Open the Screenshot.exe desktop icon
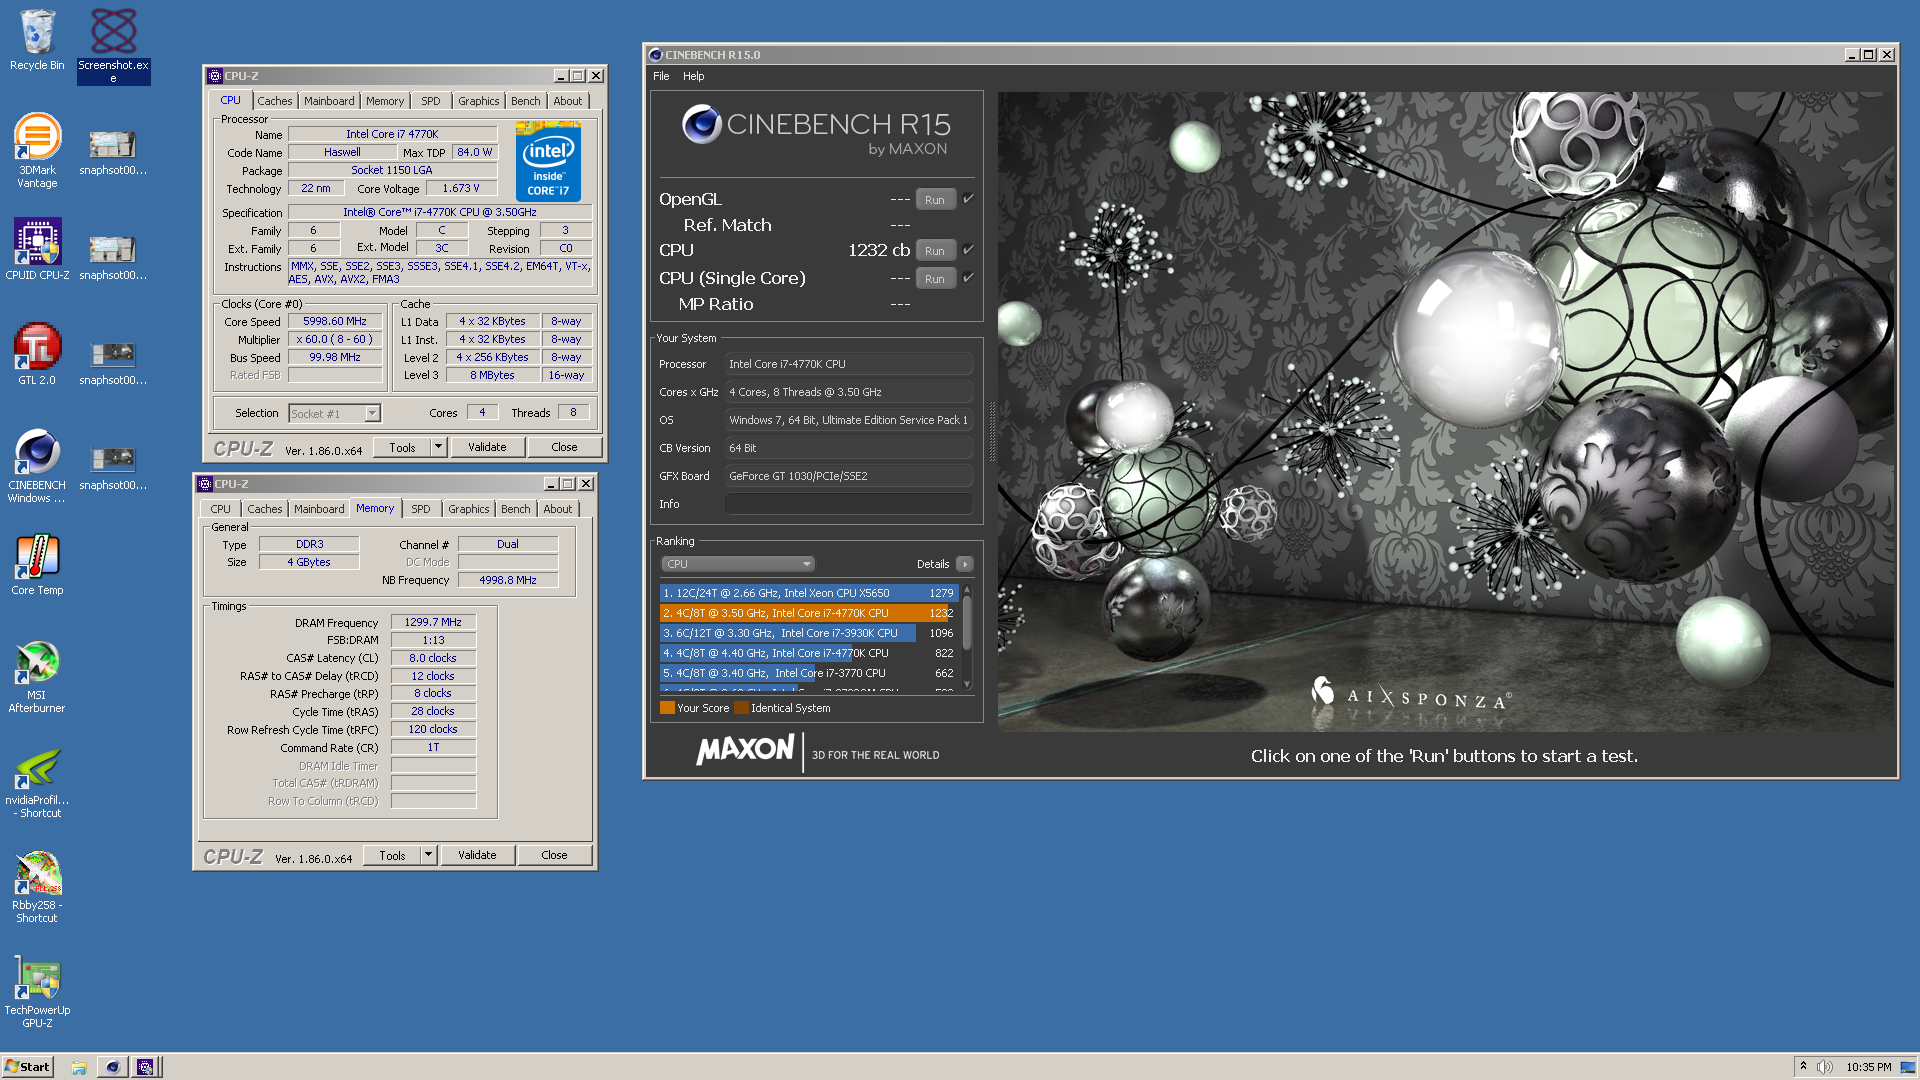 pyautogui.click(x=113, y=45)
